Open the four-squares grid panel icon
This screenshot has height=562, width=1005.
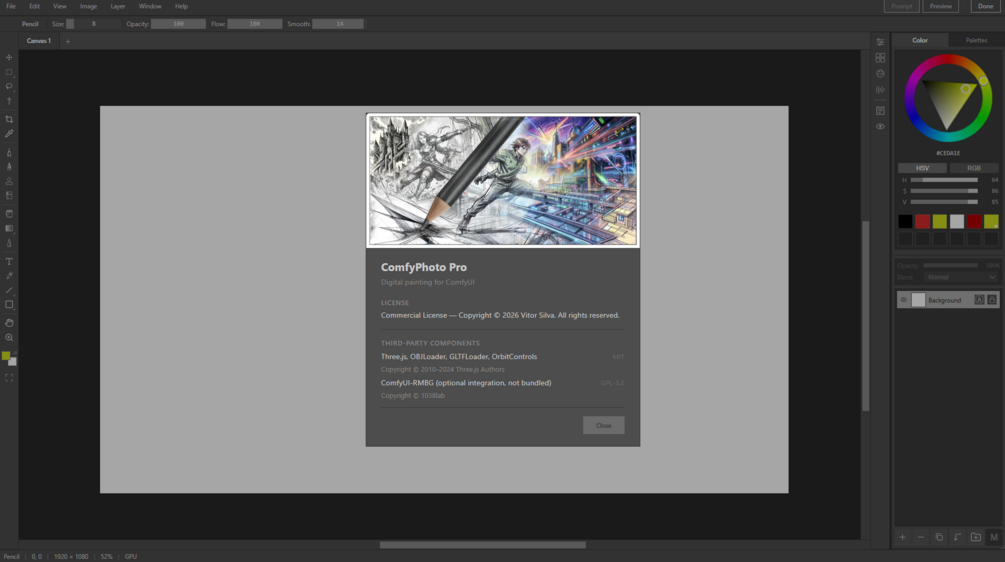point(880,58)
